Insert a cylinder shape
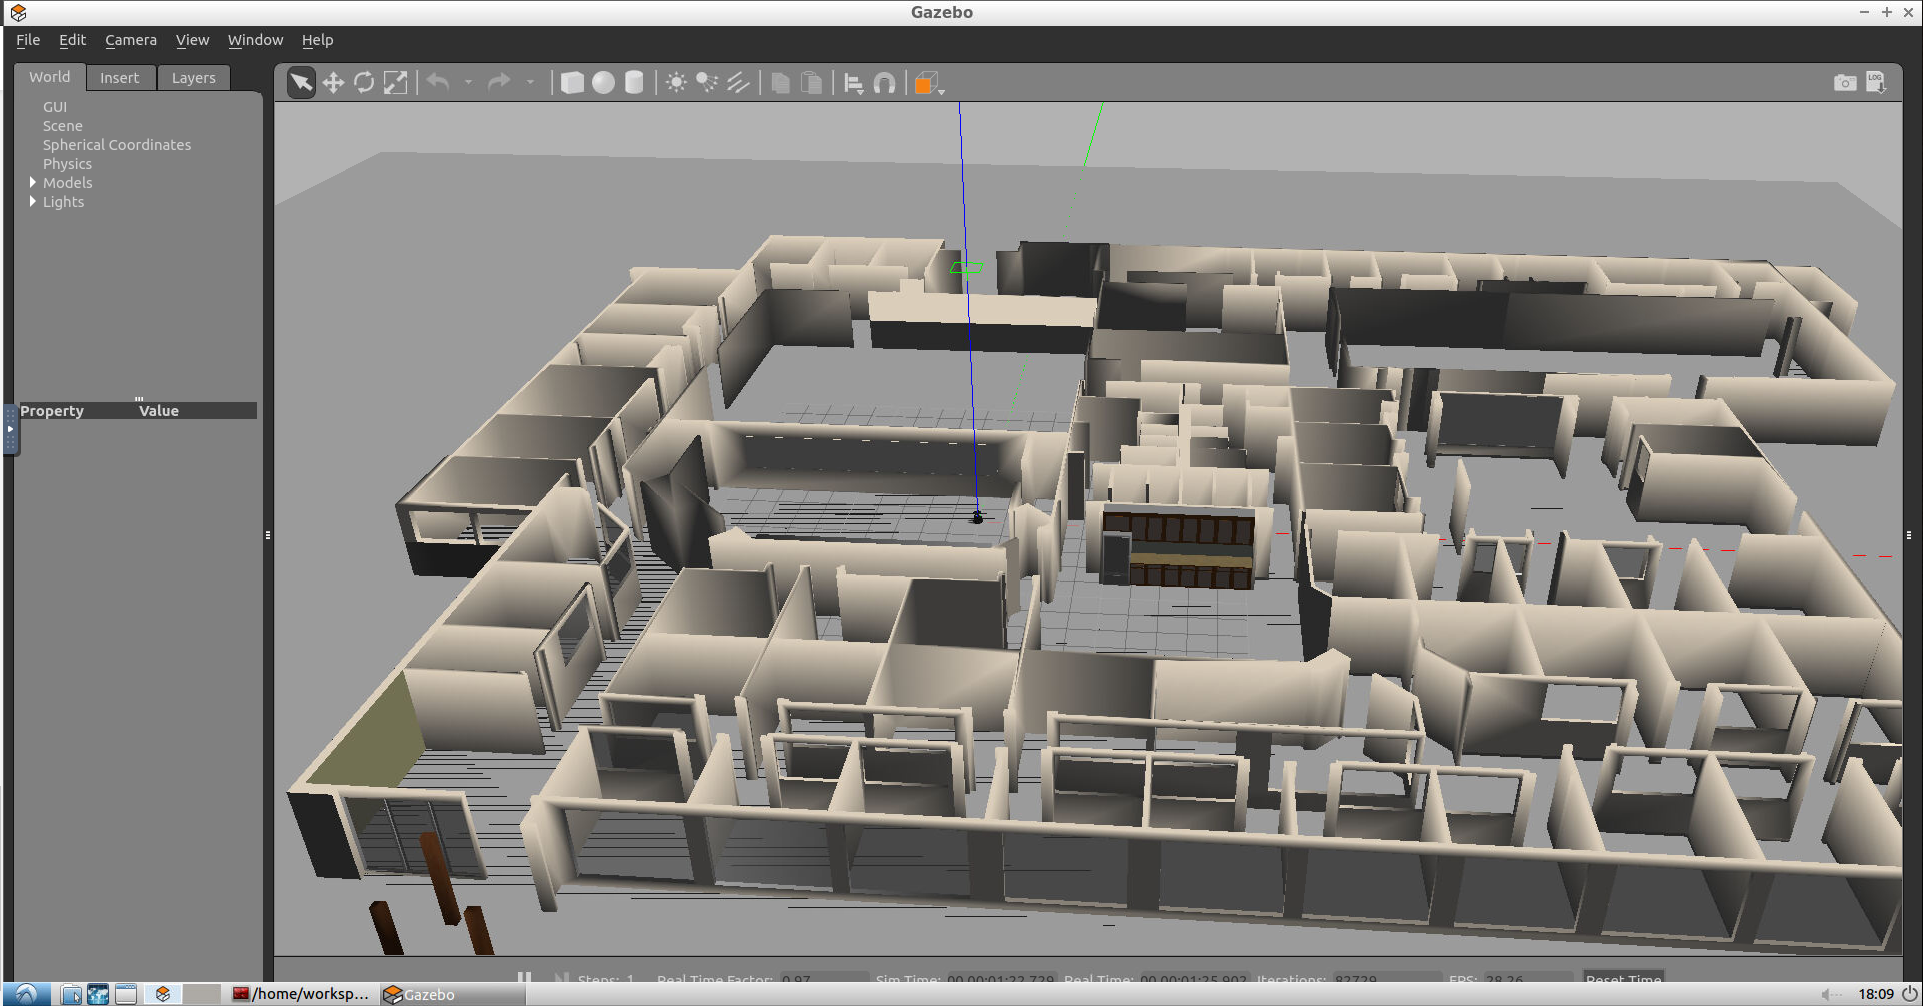1923x1006 pixels. [x=634, y=83]
